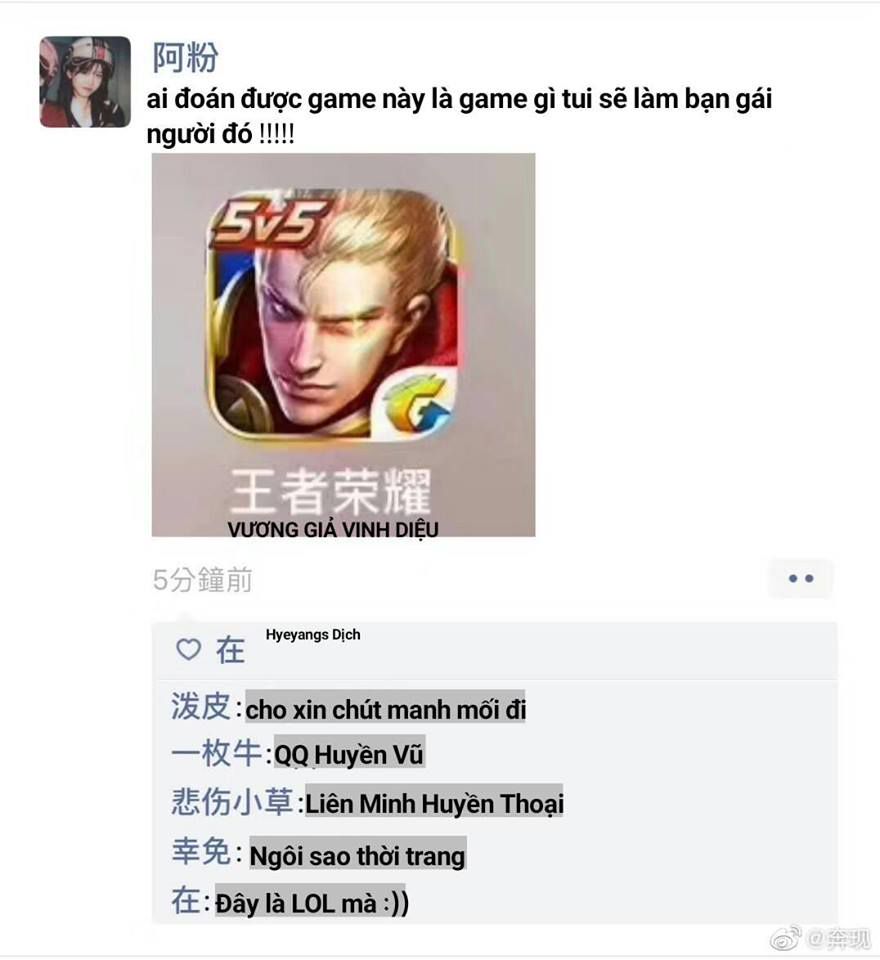Click the username 阿粉
This screenshot has width=880, height=960.
pyautogui.click(x=186, y=58)
